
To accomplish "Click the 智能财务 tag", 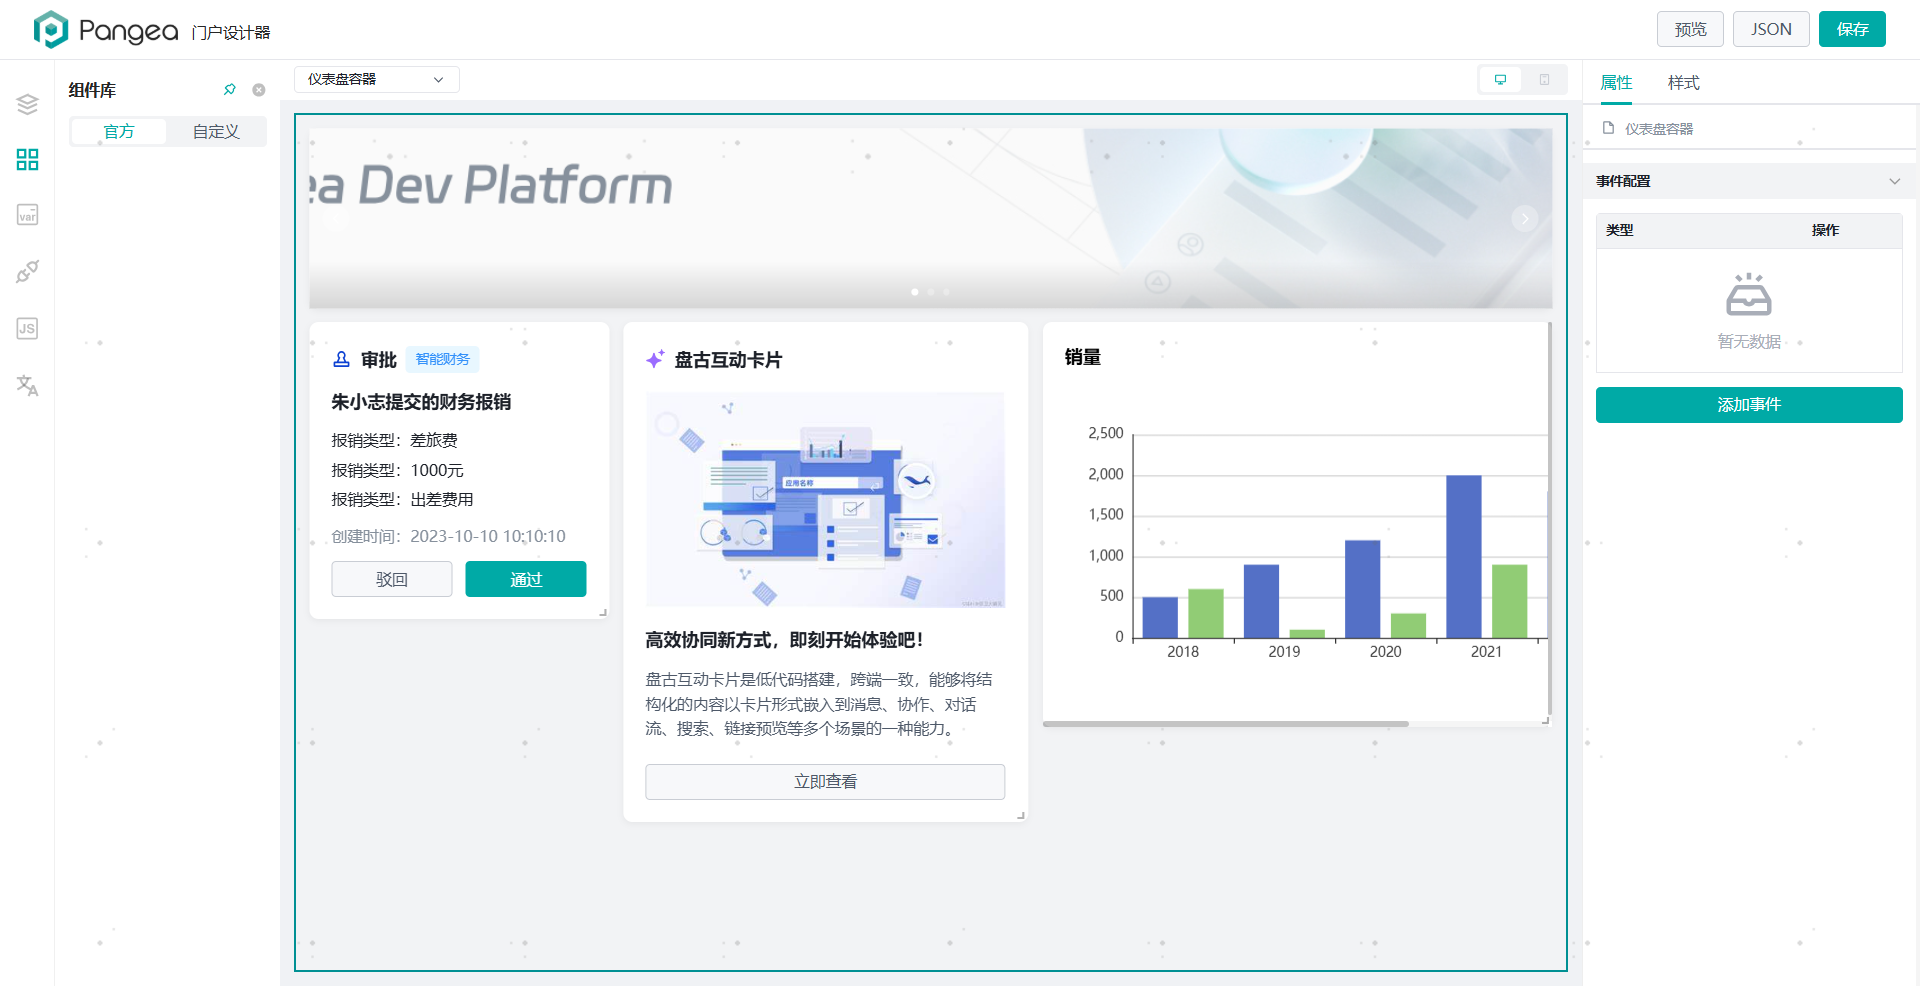I will click(x=443, y=359).
